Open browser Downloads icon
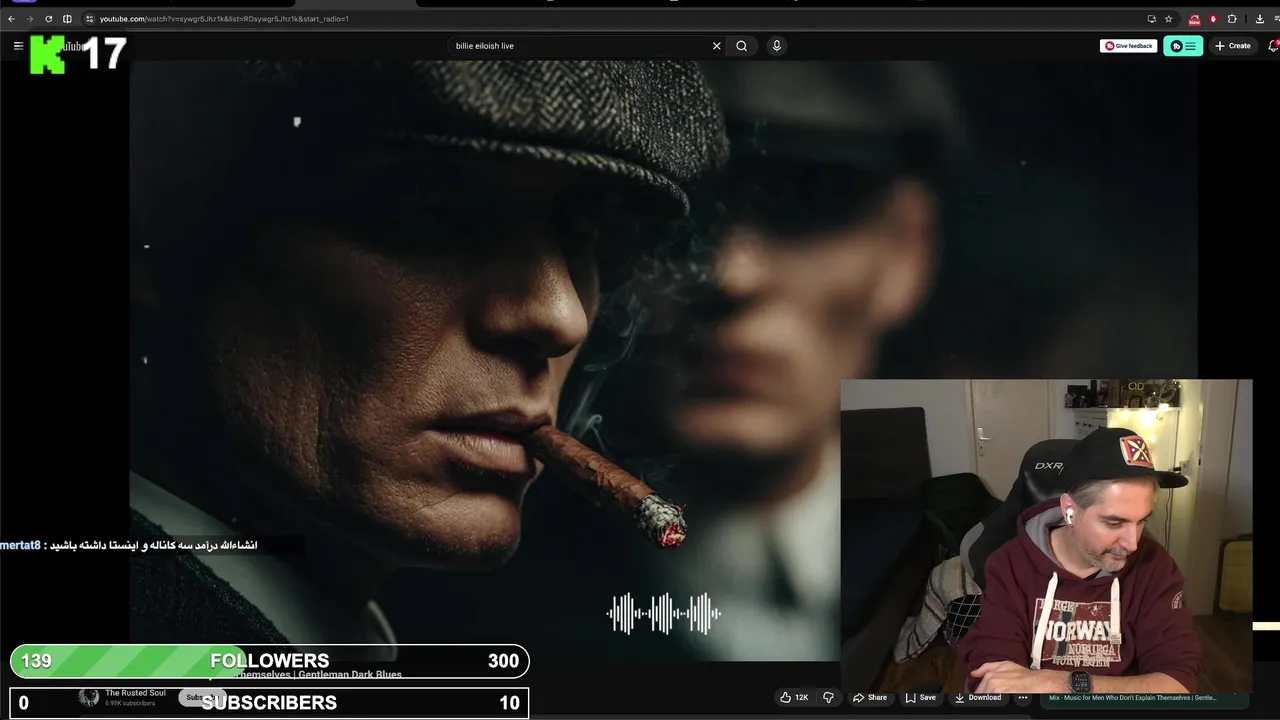This screenshot has height=720, width=1280. pos(1258,19)
